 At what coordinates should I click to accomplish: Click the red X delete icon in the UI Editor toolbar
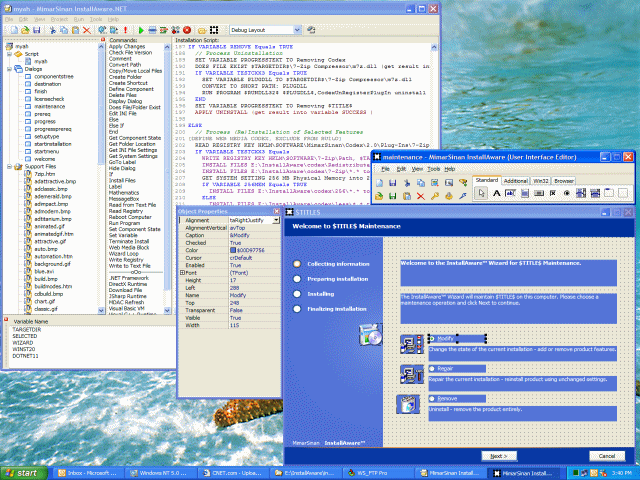421,196
